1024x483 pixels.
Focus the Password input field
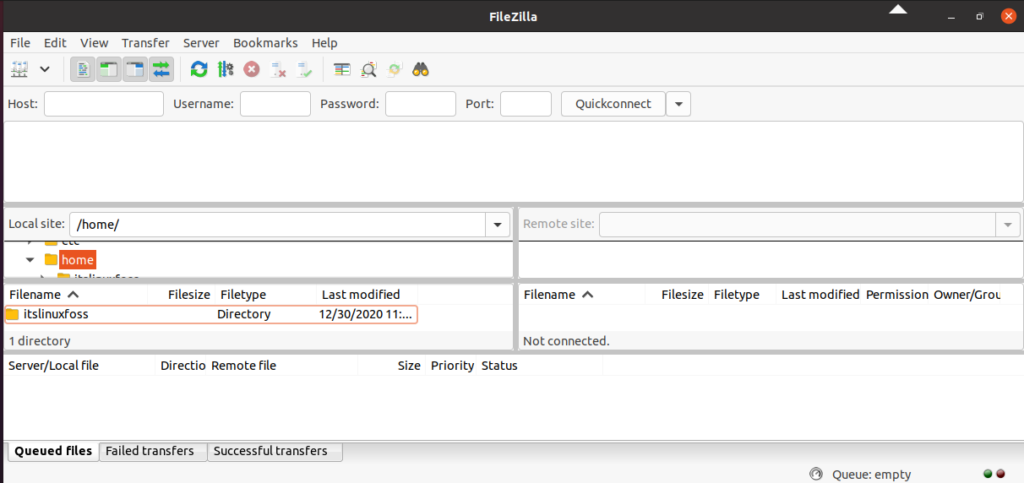click(x=420, y=104)
